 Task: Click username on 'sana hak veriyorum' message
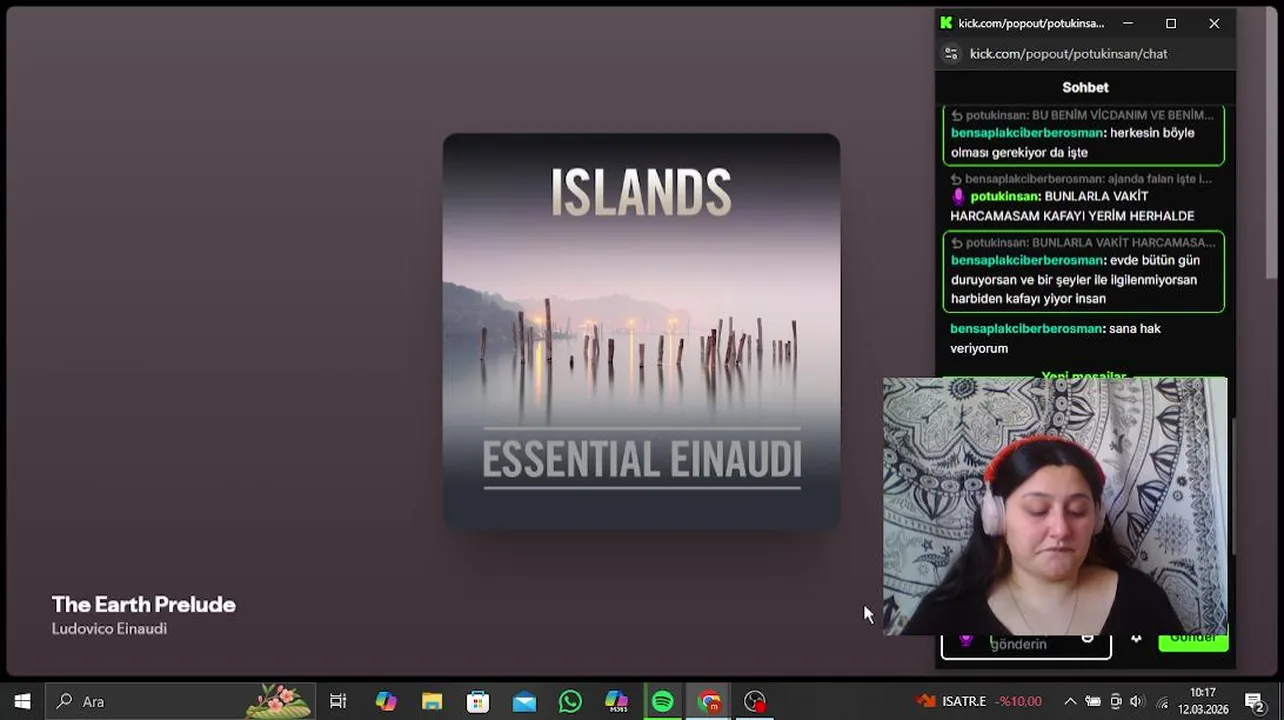[x=1026, y=329]
